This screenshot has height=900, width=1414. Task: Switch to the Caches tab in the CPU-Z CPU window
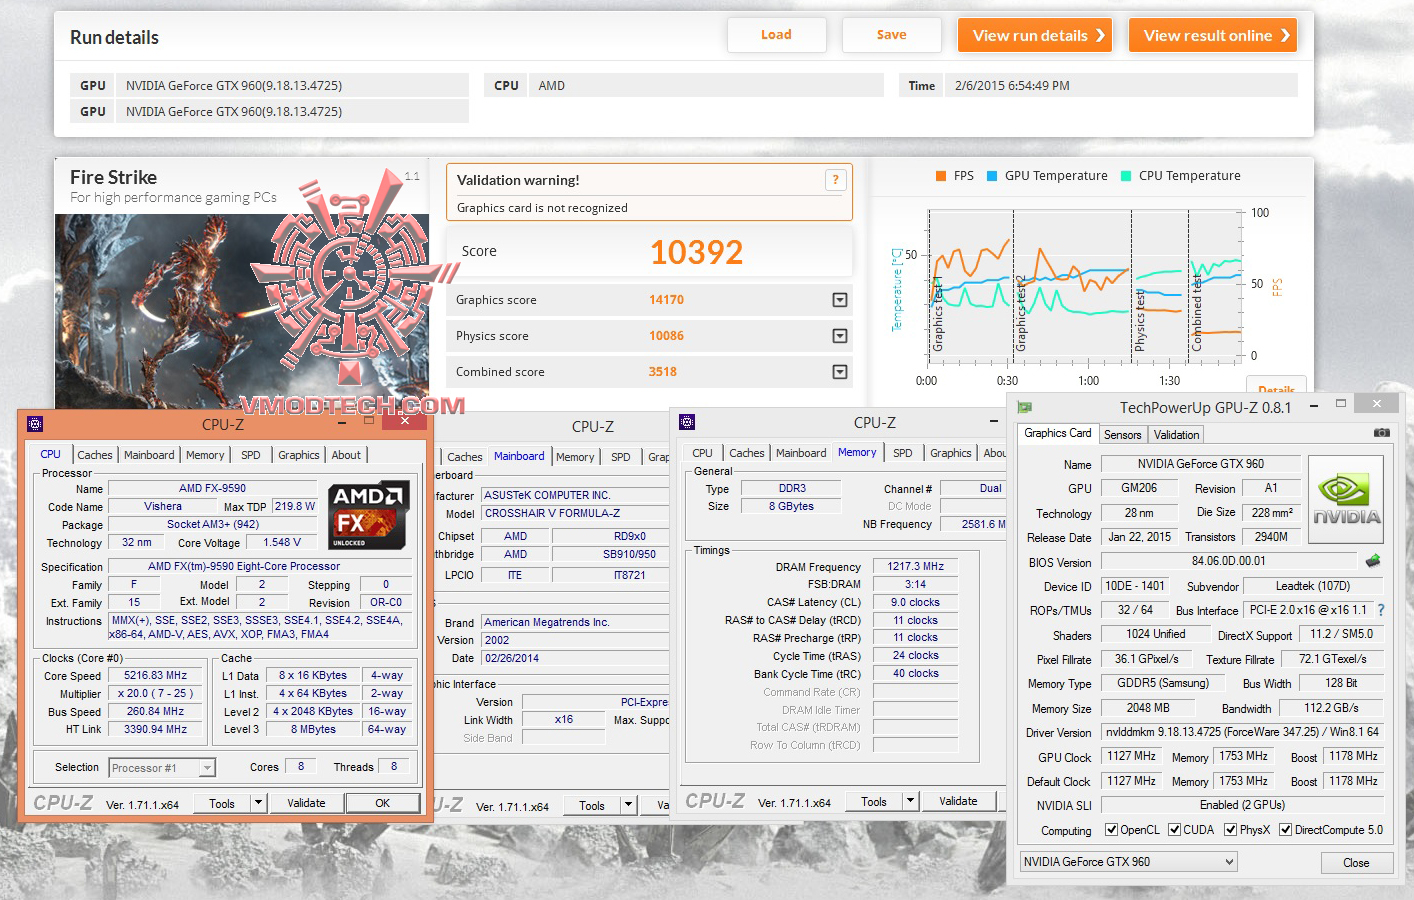95,455
